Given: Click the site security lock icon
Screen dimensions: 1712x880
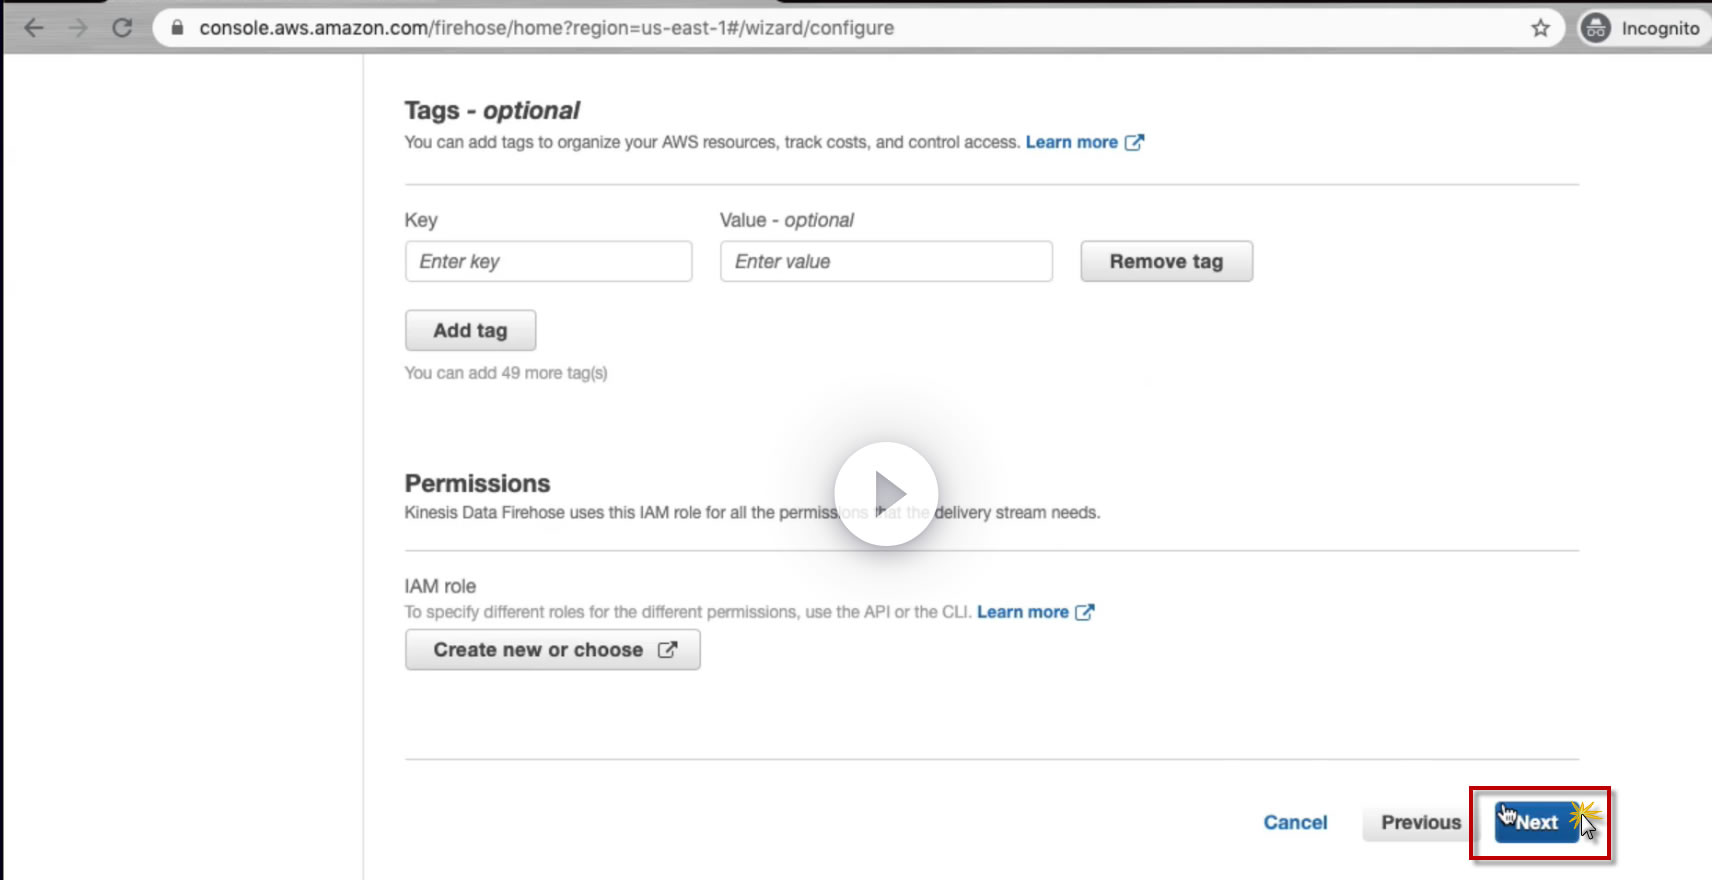Looking at the screenshot, I should tap(178, 28).
